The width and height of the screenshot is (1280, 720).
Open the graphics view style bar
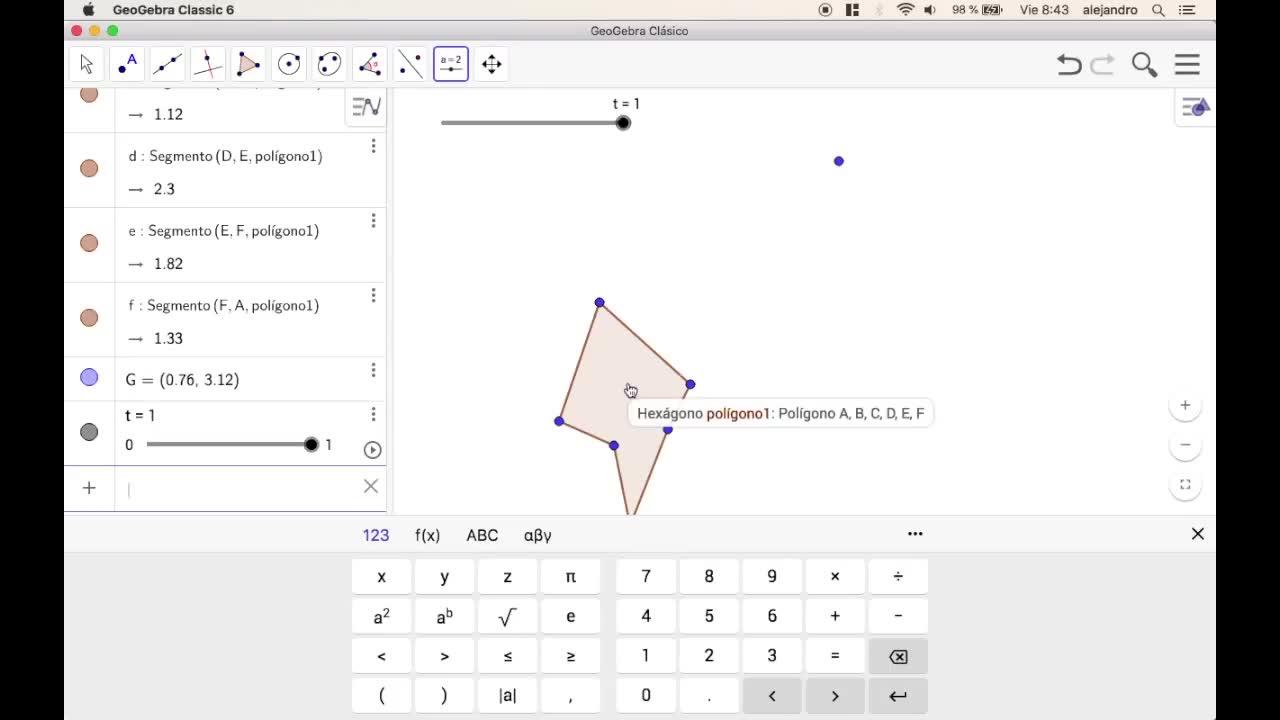click(1196, 107)
